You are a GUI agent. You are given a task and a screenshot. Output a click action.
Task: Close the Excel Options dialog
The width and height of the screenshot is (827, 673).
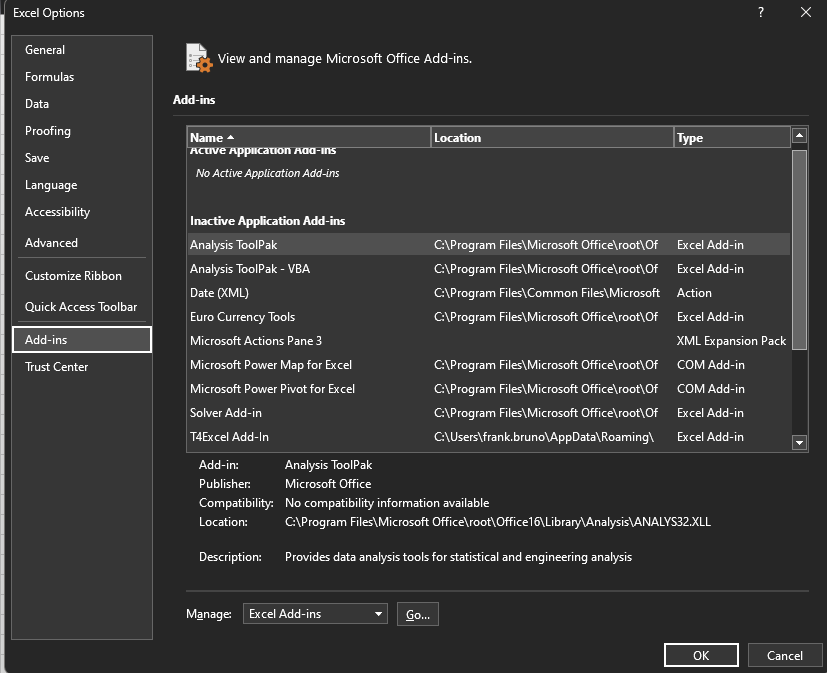[x=805, y=13]
